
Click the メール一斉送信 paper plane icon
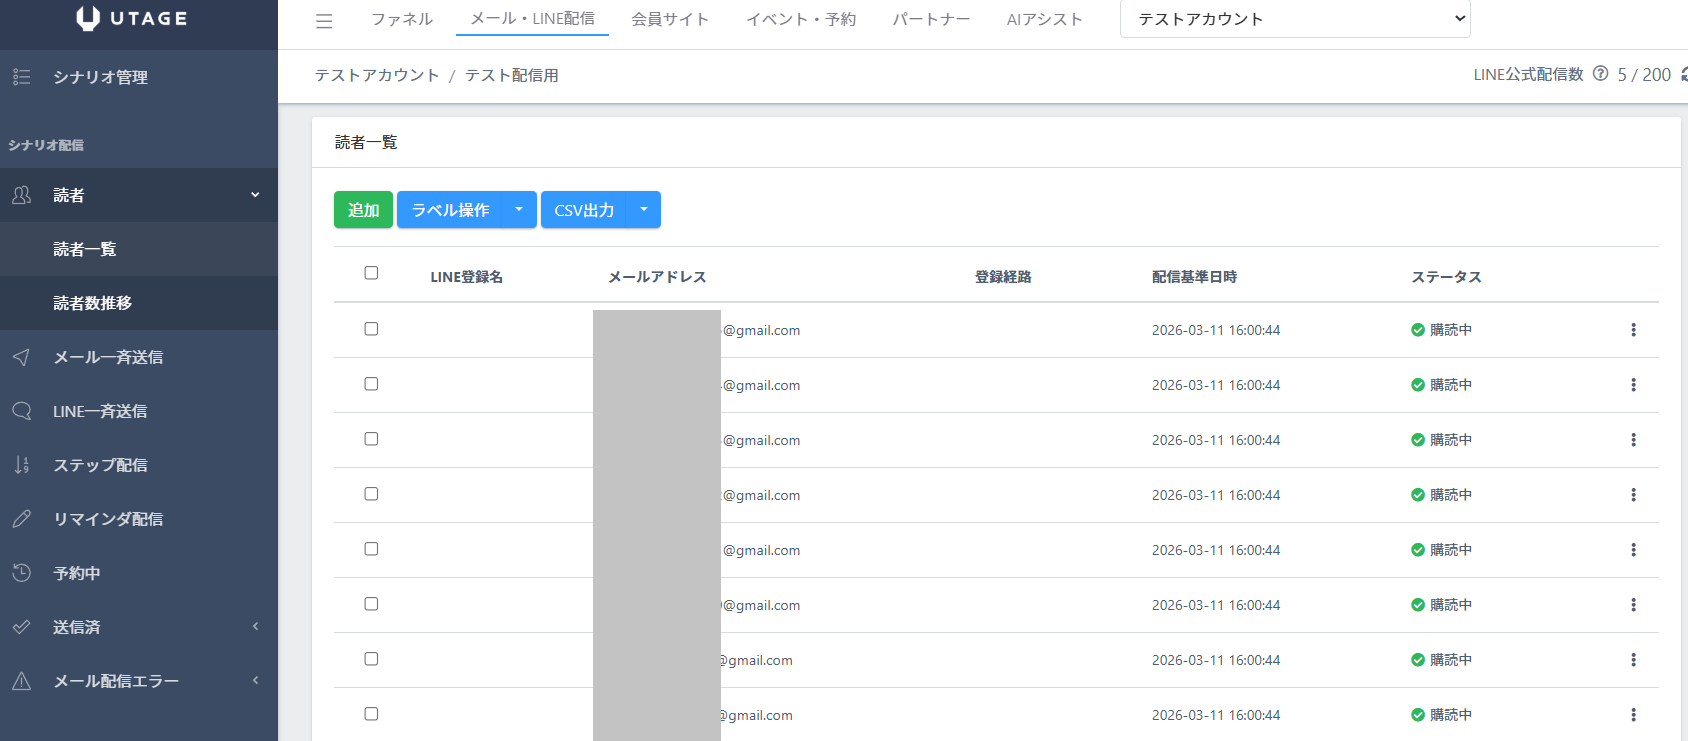pos(22,357)
